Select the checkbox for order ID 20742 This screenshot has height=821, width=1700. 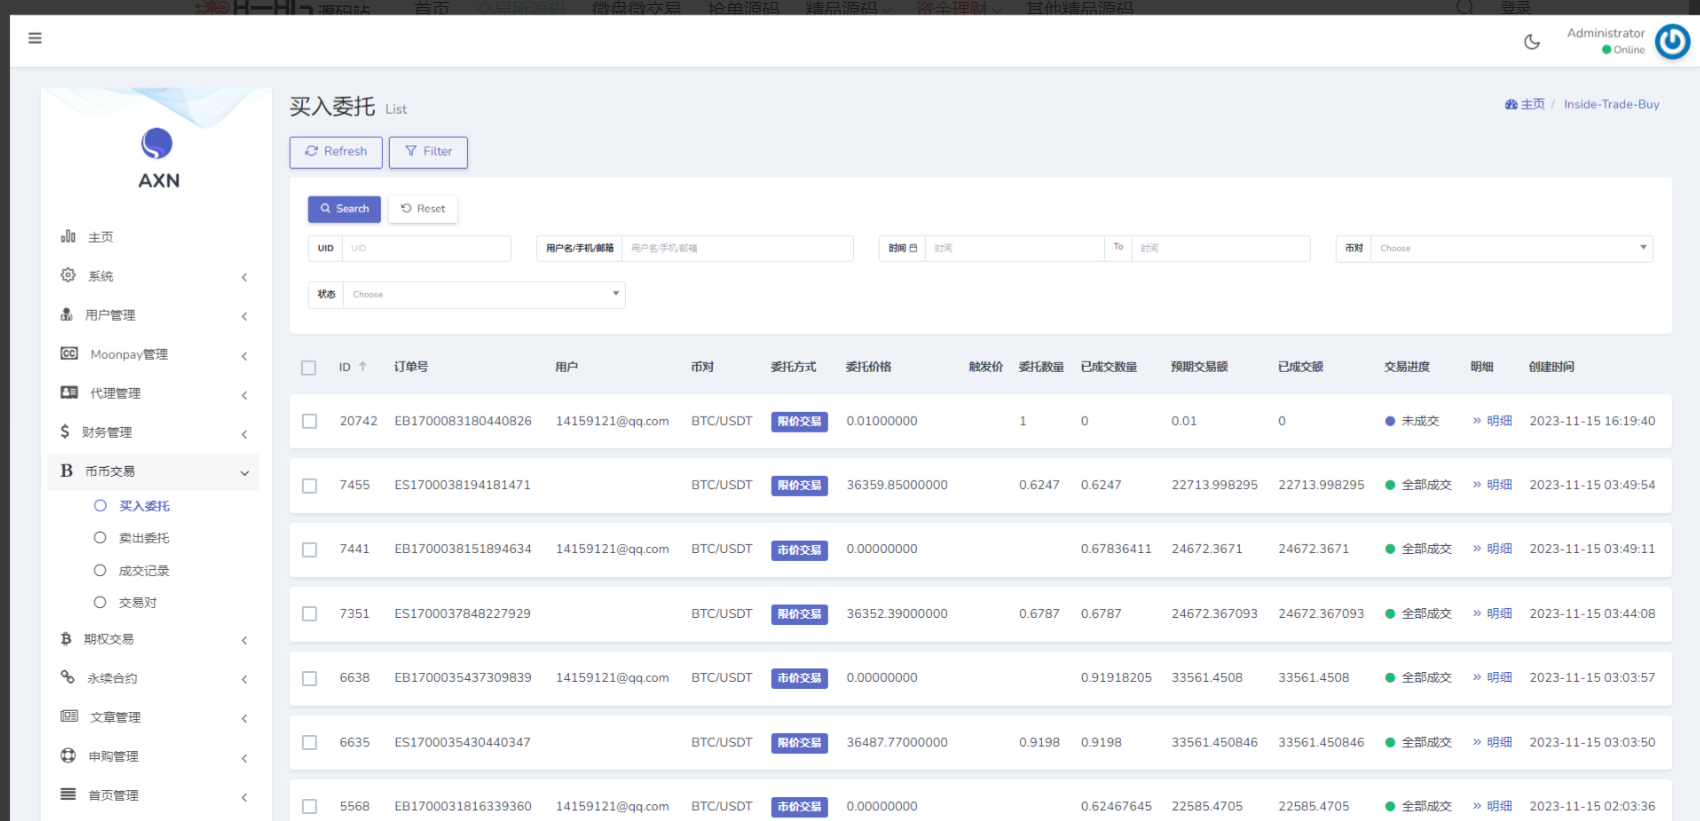[310, 422]
